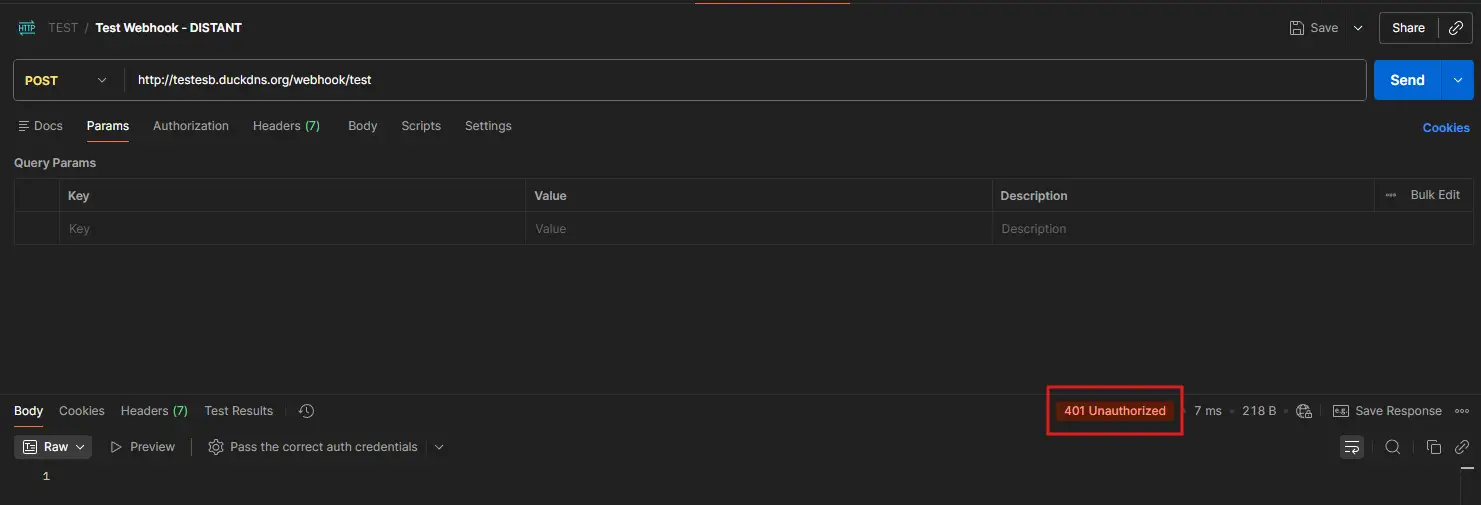Click the network information globe icon

[1303, 411]
